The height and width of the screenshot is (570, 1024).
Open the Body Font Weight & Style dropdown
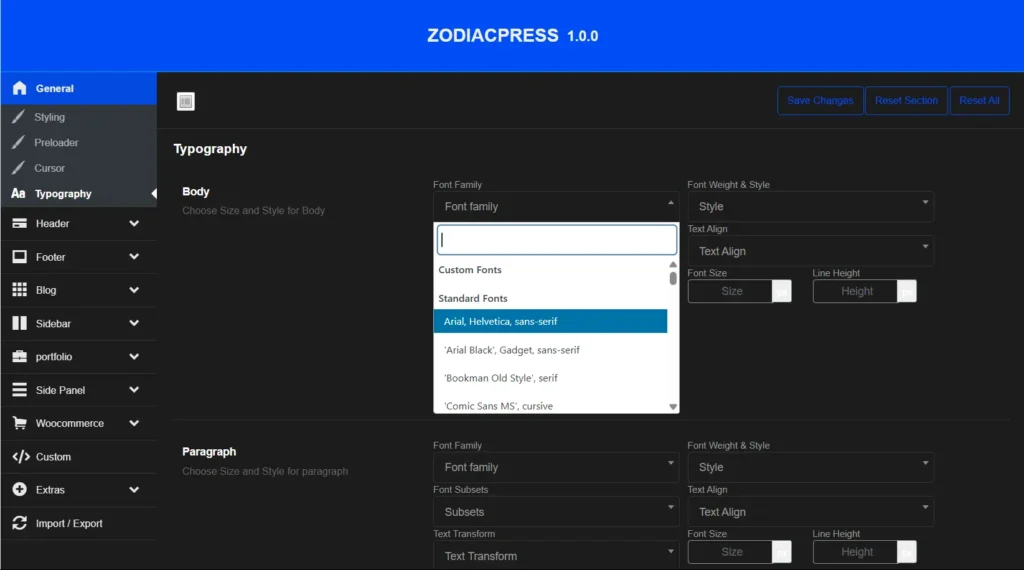pyautogui.click(x=810, y=207)
